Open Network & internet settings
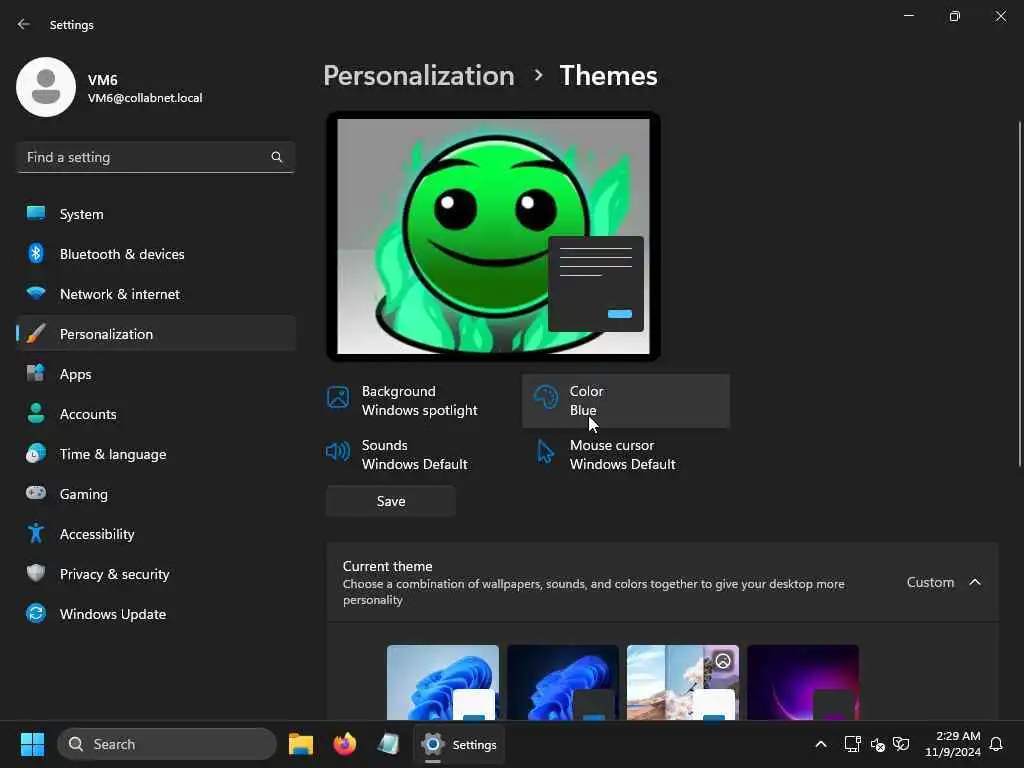Screen dimensions: 1024x768 (x=156, y=294)
